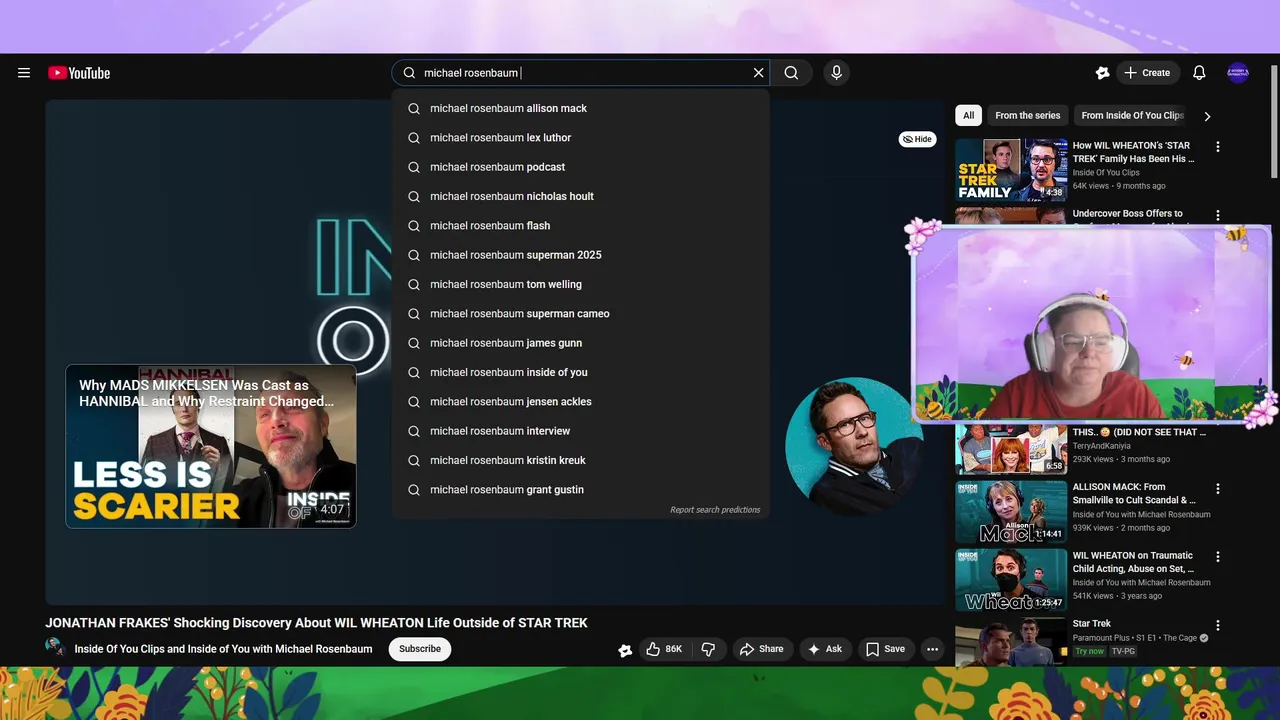Select suggestion michael rosenbaum nicholas hoult
The height and width of the screenshot is (720, 1280).
click(581, 196)
